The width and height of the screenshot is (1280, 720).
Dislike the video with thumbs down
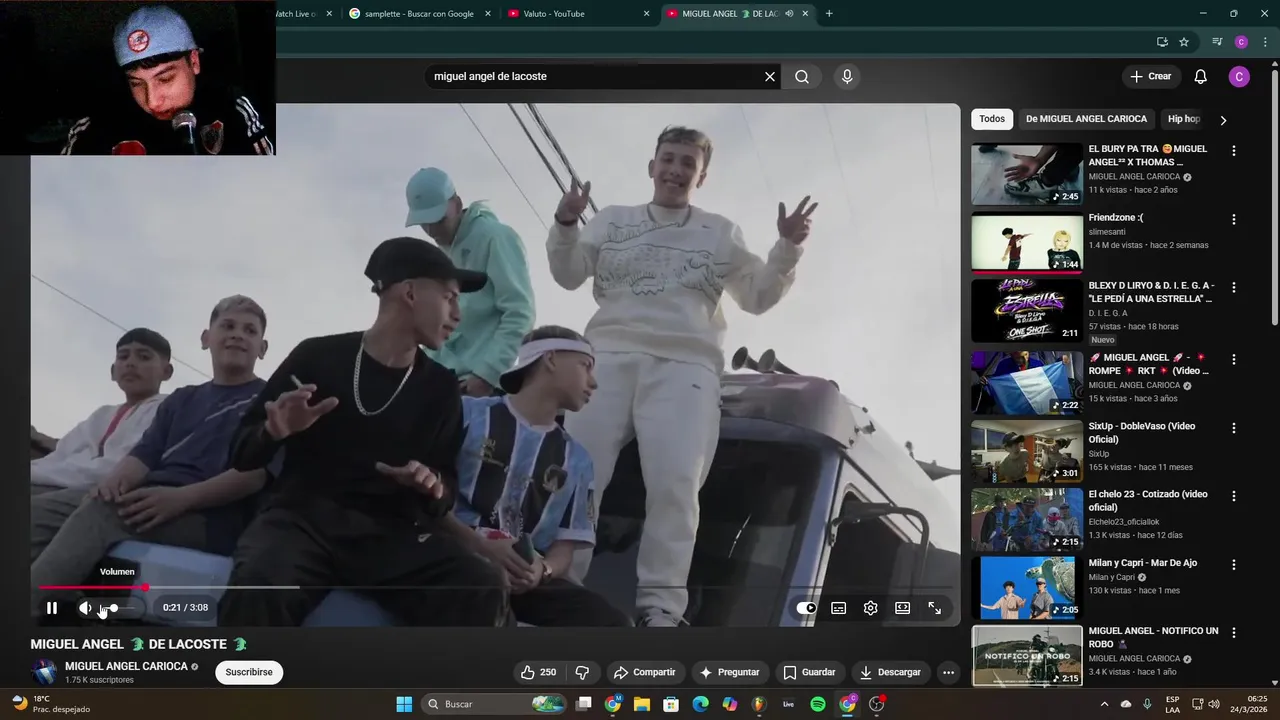[x=582, y=672]
